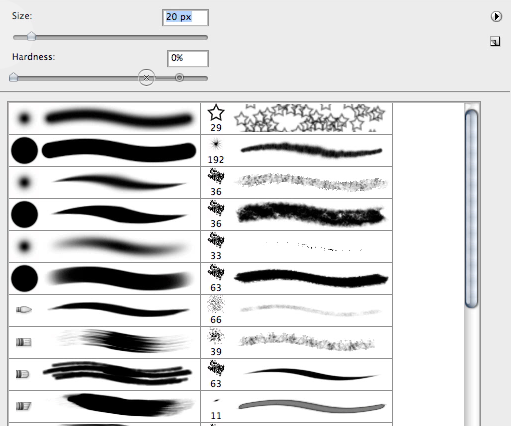Choose the soft round brush with tapered stroke
Screen dimensions: 511x426
(104, 183)
